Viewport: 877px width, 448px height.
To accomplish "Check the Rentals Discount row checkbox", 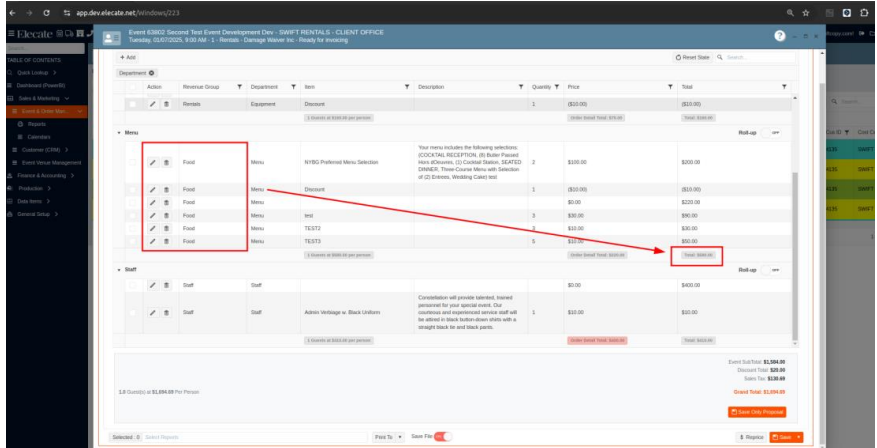I will (133, 104).
